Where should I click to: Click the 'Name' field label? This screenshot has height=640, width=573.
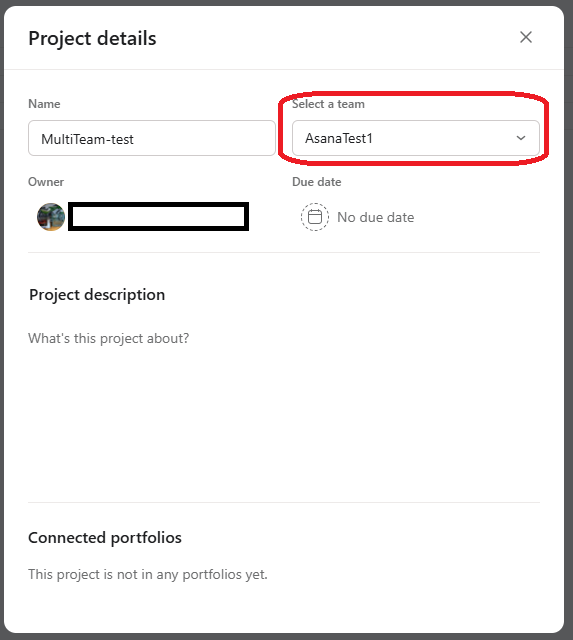pyautogui.click(x=44, y=104)
